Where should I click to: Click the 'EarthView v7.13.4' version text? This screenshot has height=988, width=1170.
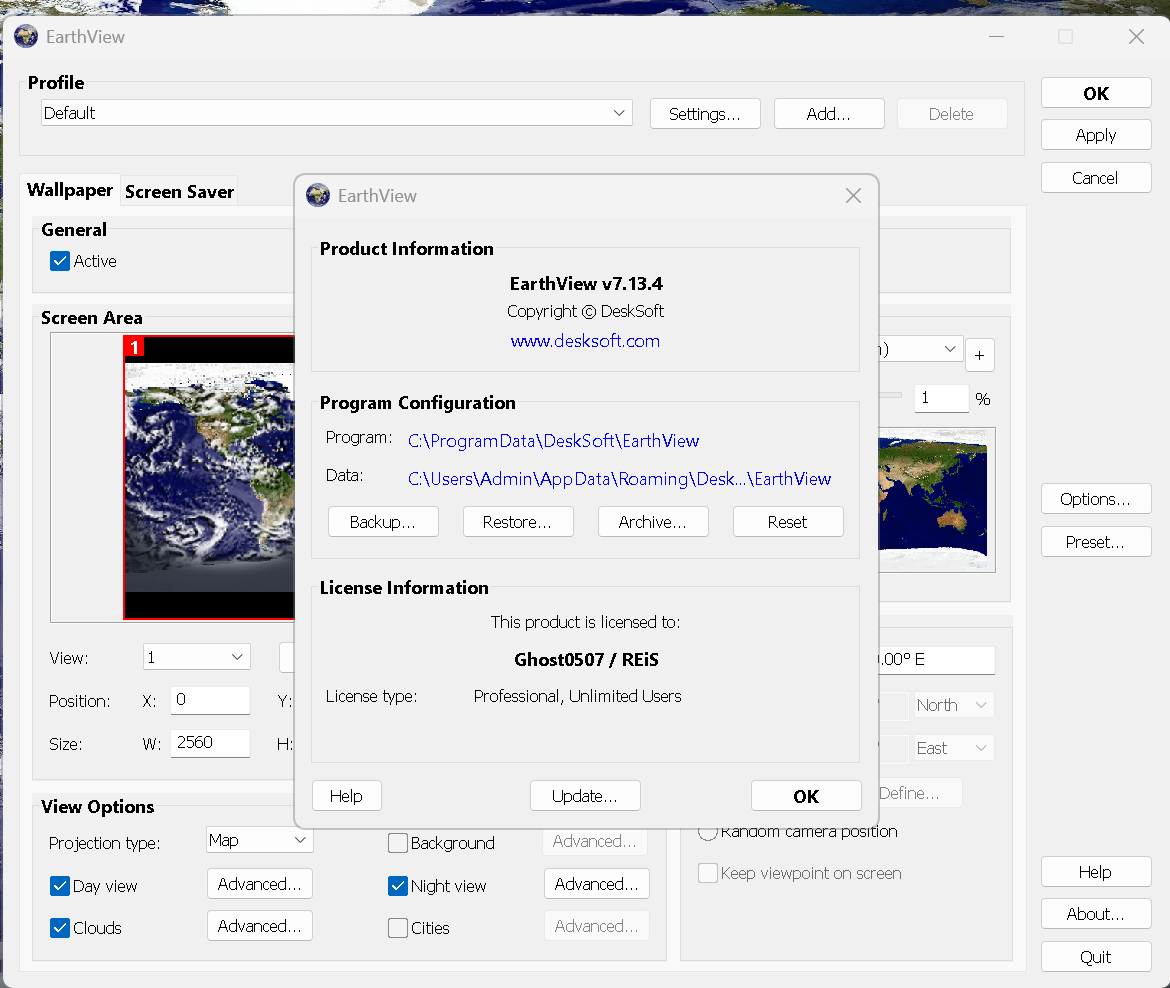[x=586, y=284]
